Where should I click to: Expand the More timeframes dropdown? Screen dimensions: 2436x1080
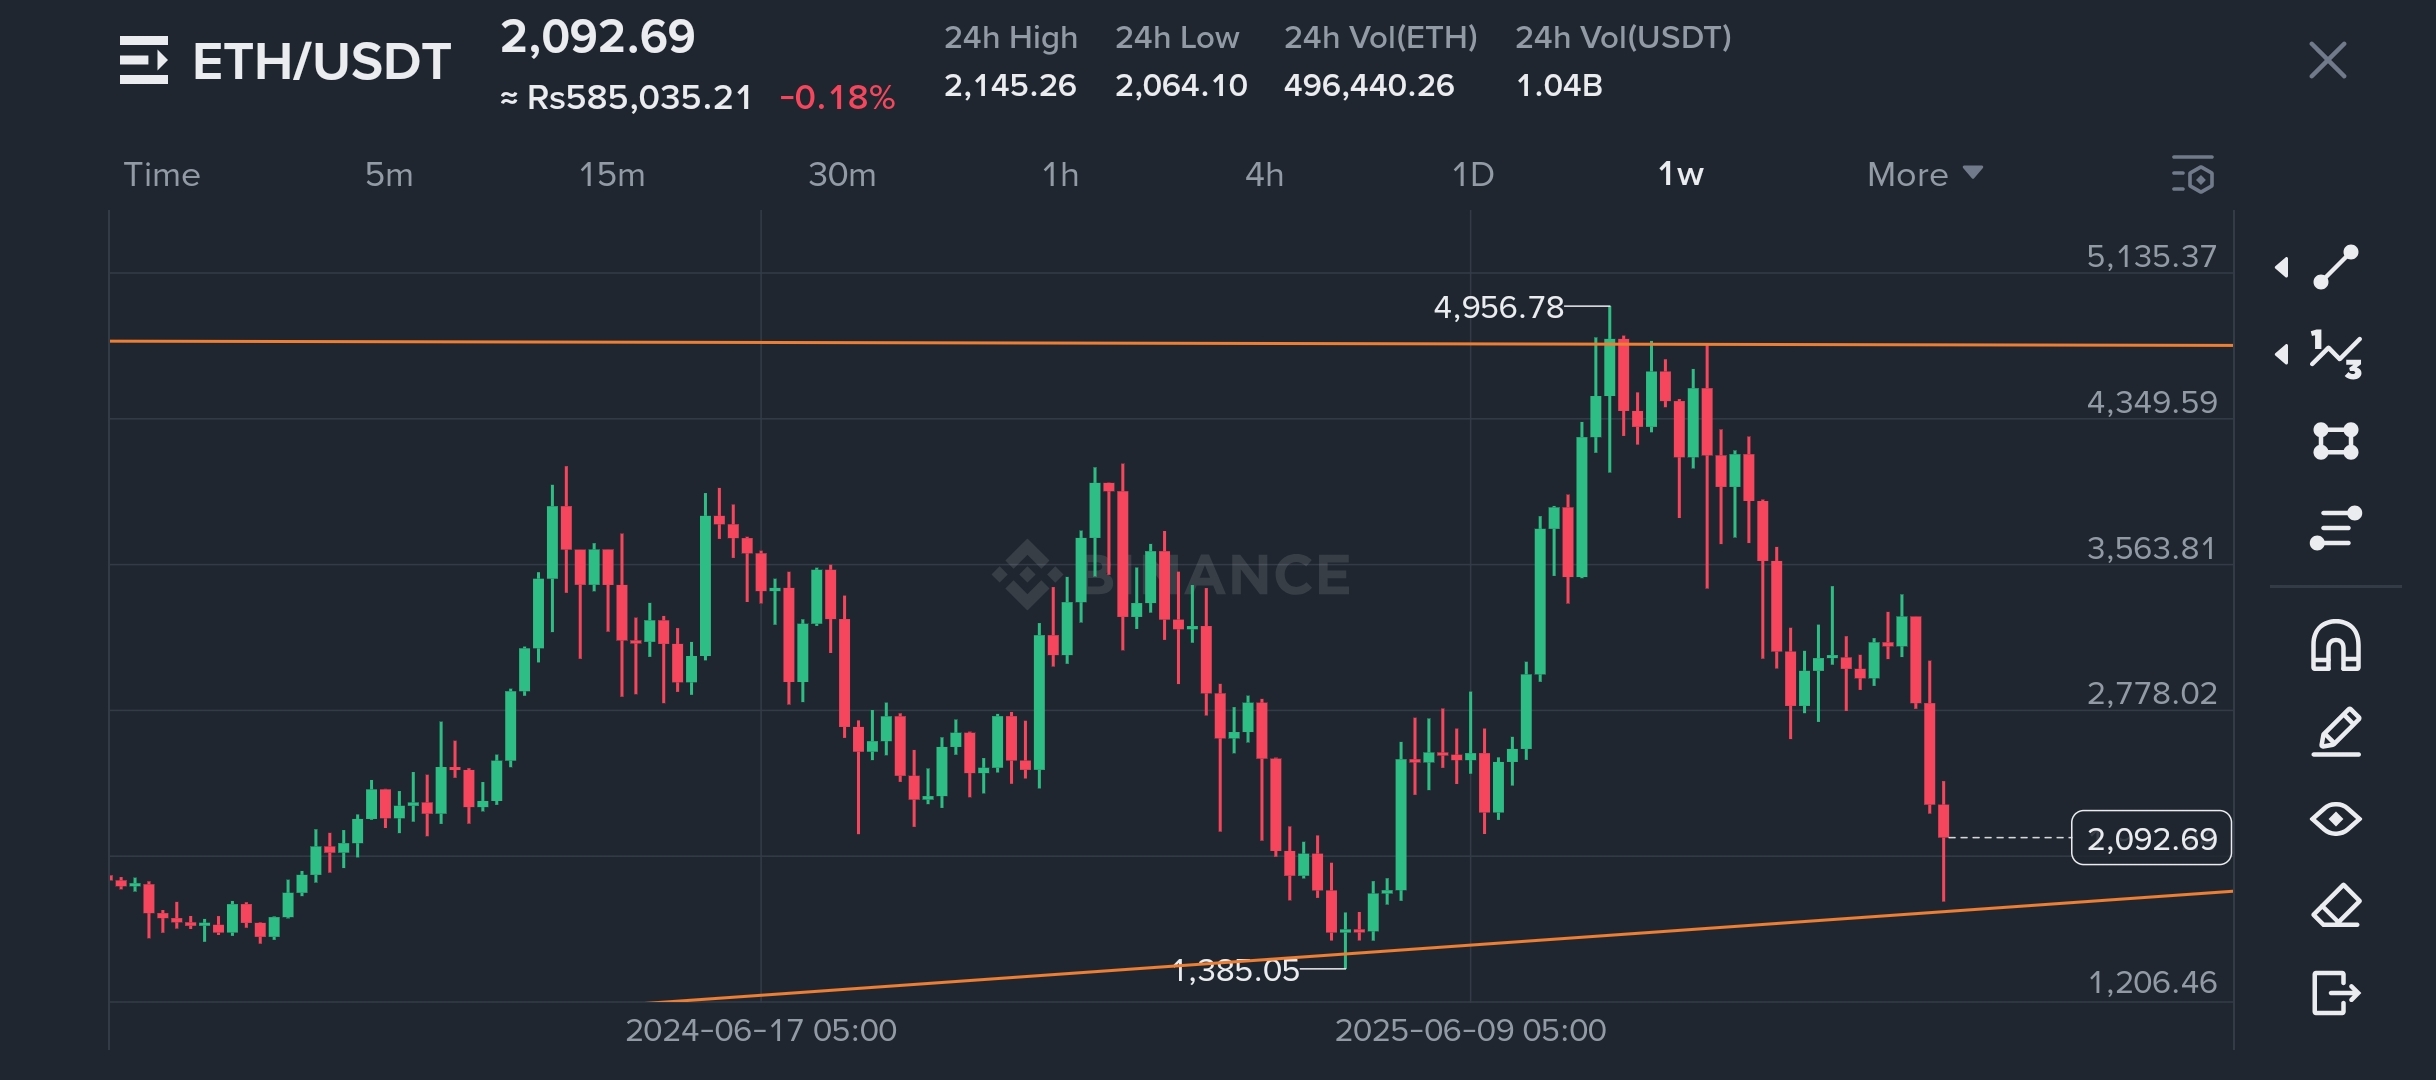point(1924,175)
